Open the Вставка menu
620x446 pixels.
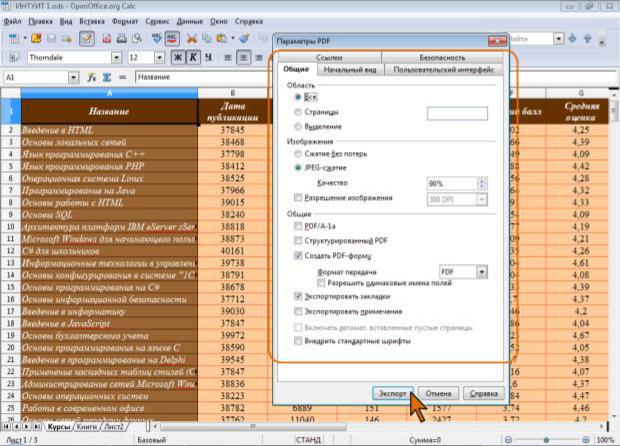click(92, 21)
